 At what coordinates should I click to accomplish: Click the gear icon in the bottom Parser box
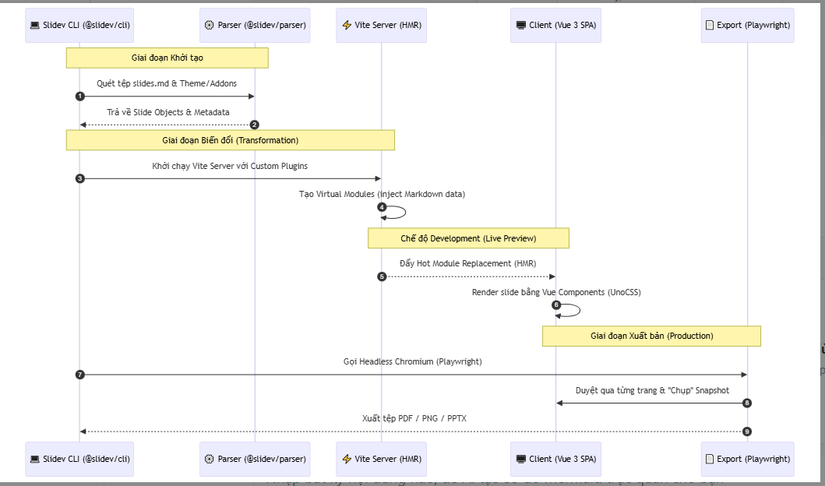click(x=208, y=459)
